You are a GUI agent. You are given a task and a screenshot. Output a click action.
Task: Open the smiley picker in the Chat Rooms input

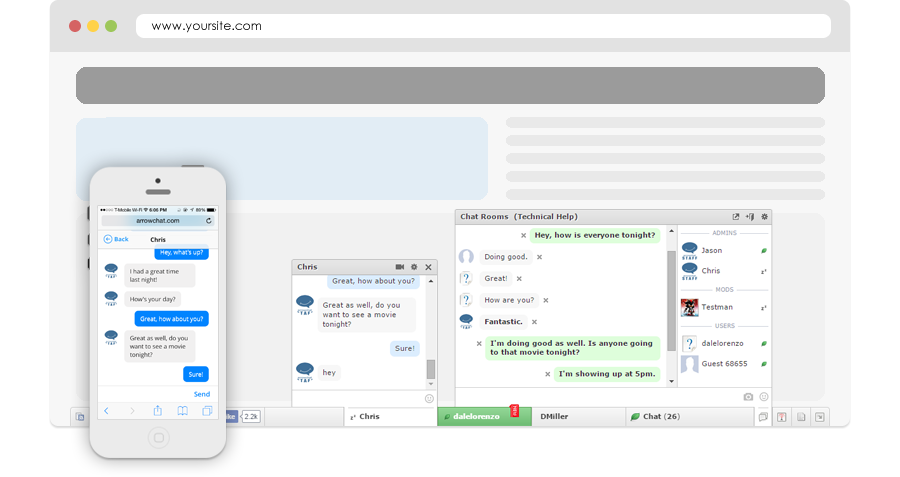tap(764, 397)
